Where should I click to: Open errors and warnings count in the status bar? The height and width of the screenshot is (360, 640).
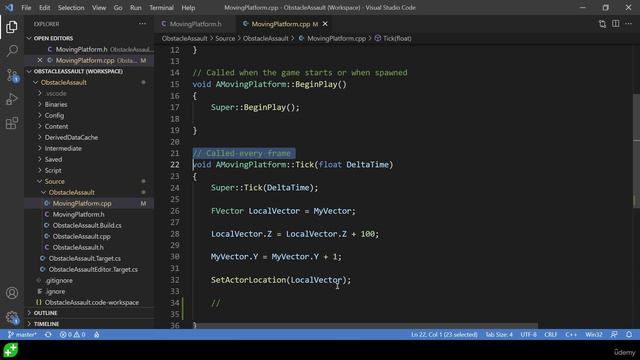tap(72, 335)
